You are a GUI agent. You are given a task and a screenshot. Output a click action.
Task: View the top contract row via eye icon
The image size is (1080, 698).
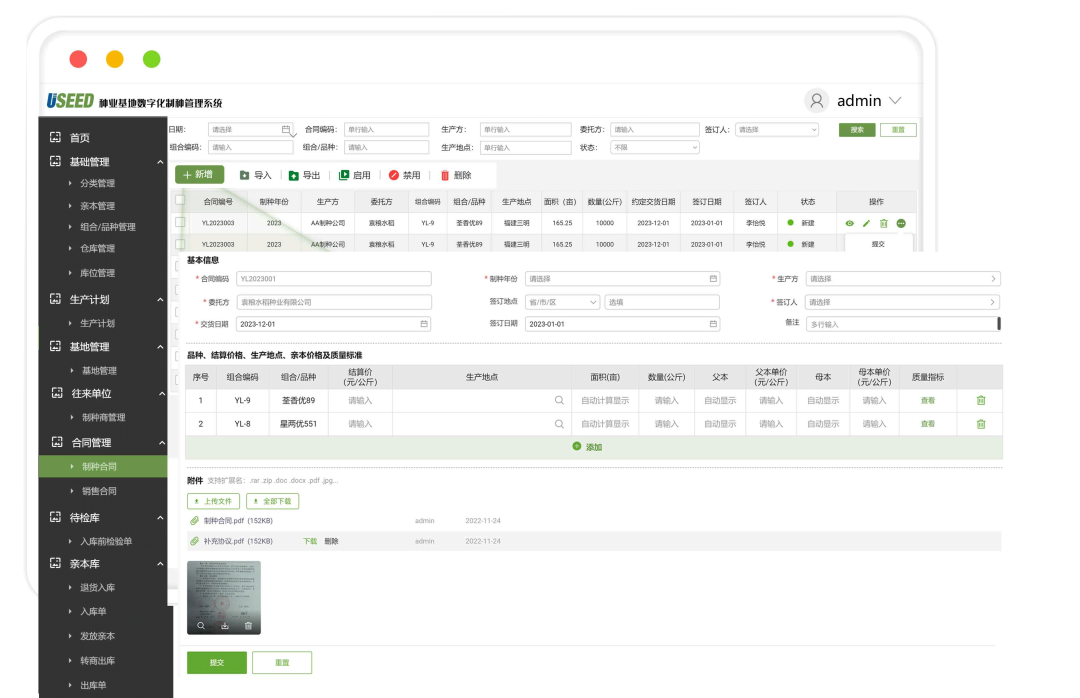[x=849, y=223]
